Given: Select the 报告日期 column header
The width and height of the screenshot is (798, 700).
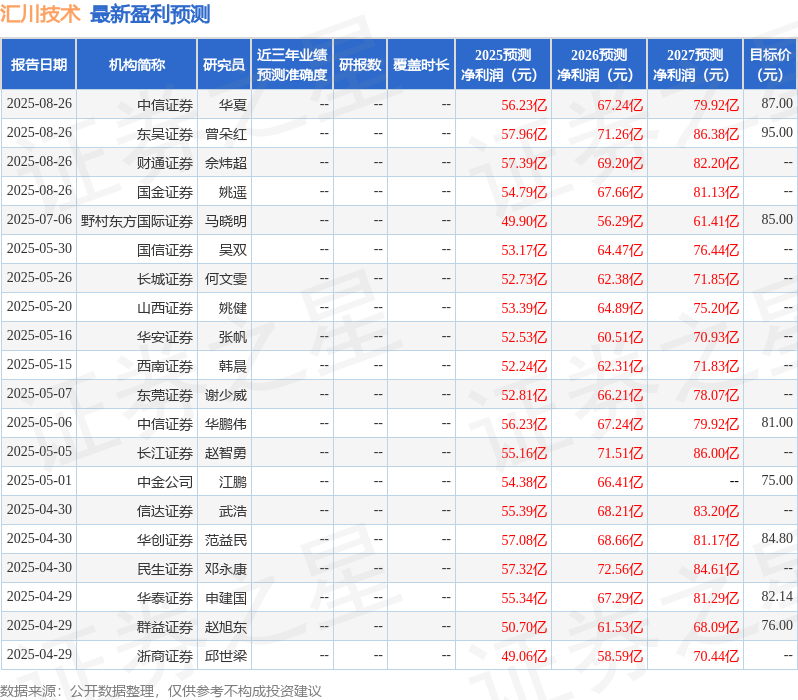Looking at the screenshot, I should tap(39, 65).
